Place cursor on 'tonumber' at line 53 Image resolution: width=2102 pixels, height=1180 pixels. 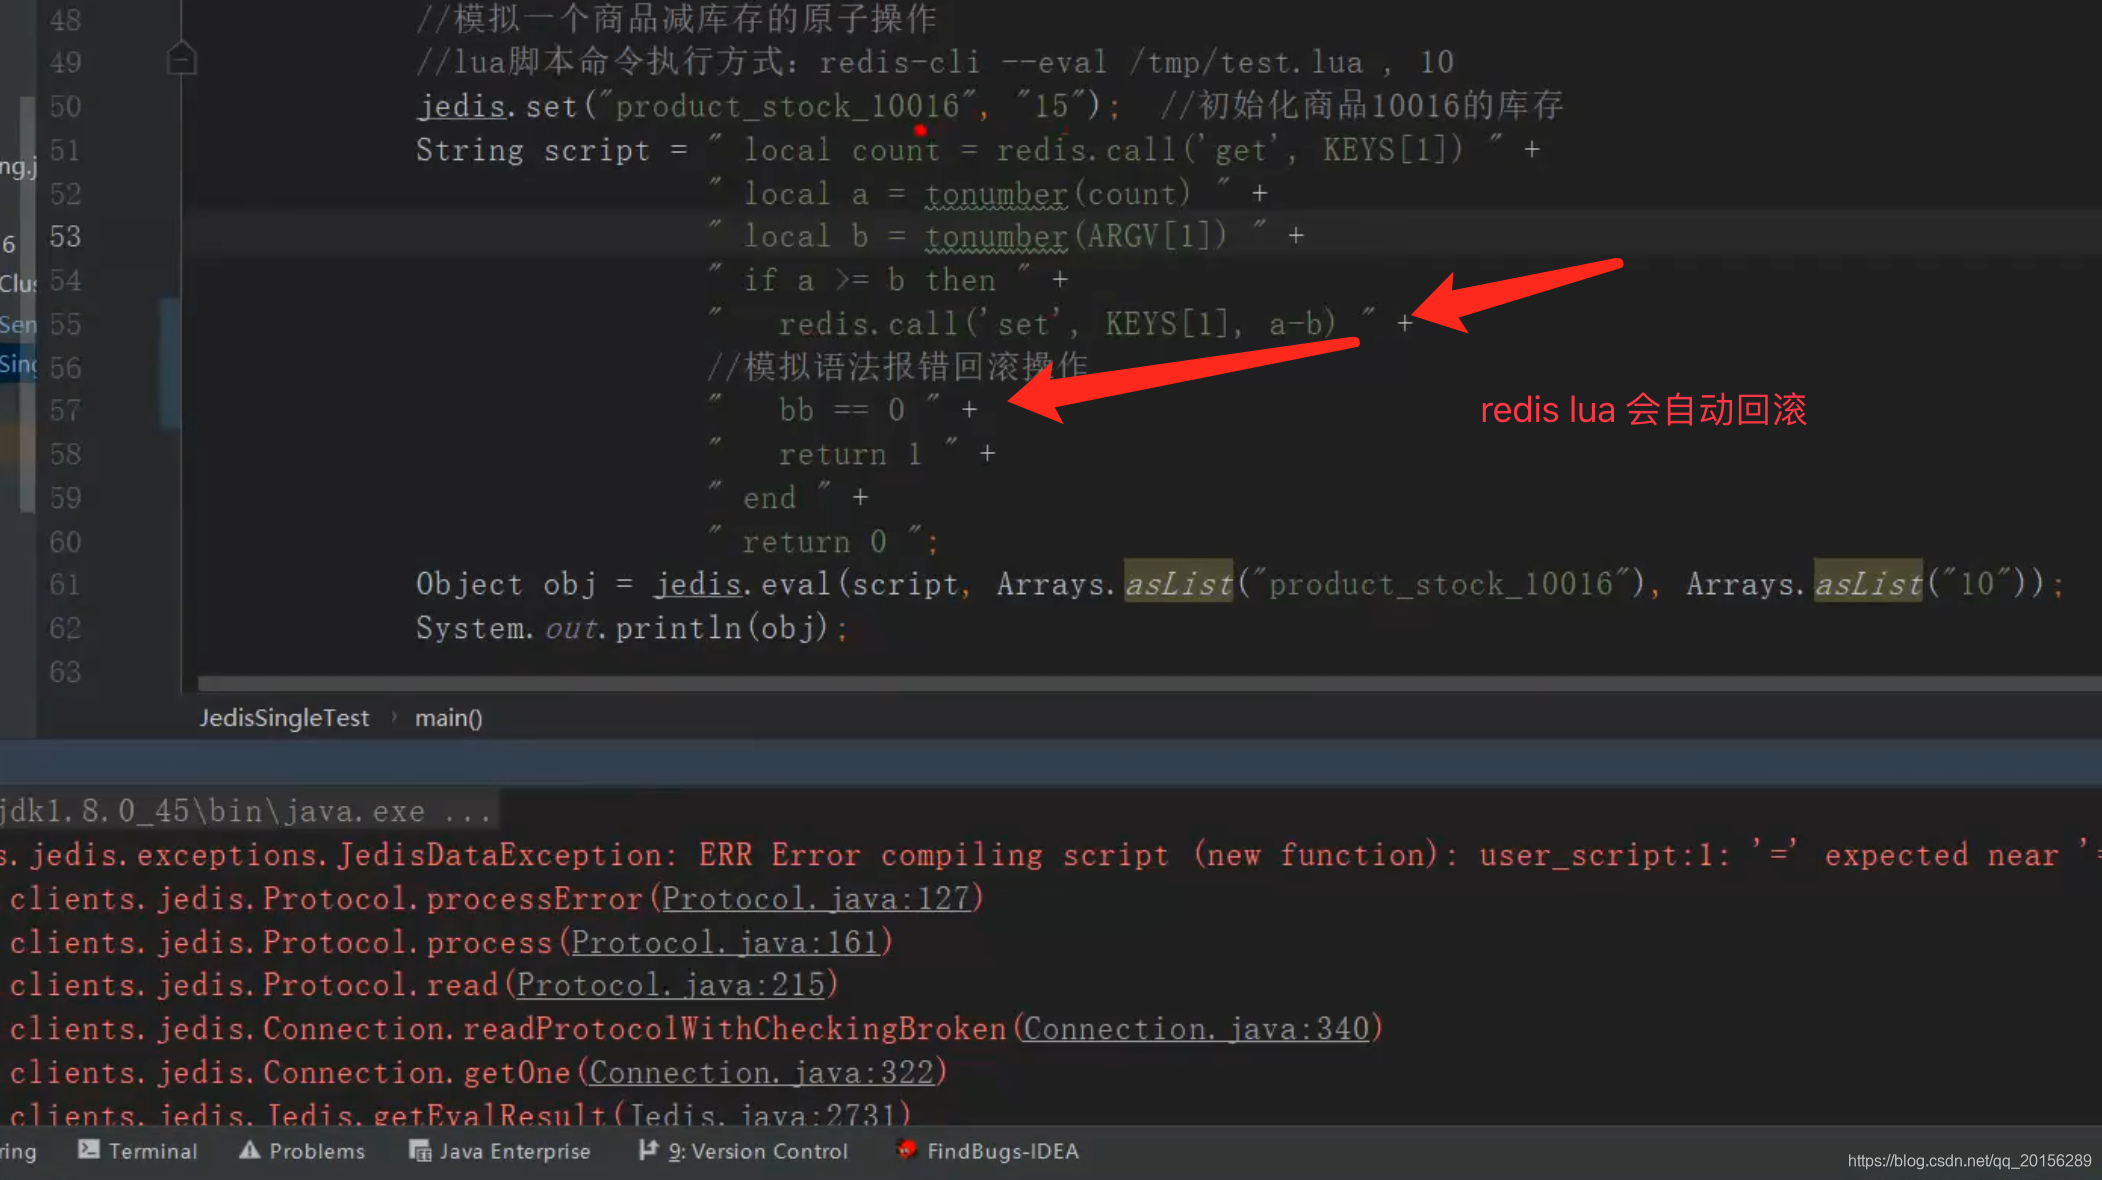point(996,236)
